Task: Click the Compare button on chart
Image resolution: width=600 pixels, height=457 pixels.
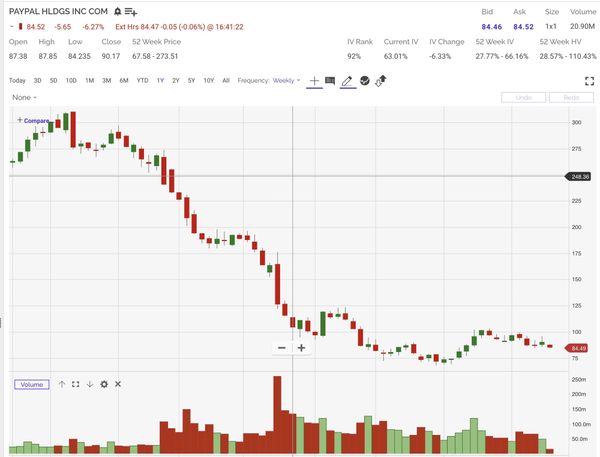Action: (33, 120)
